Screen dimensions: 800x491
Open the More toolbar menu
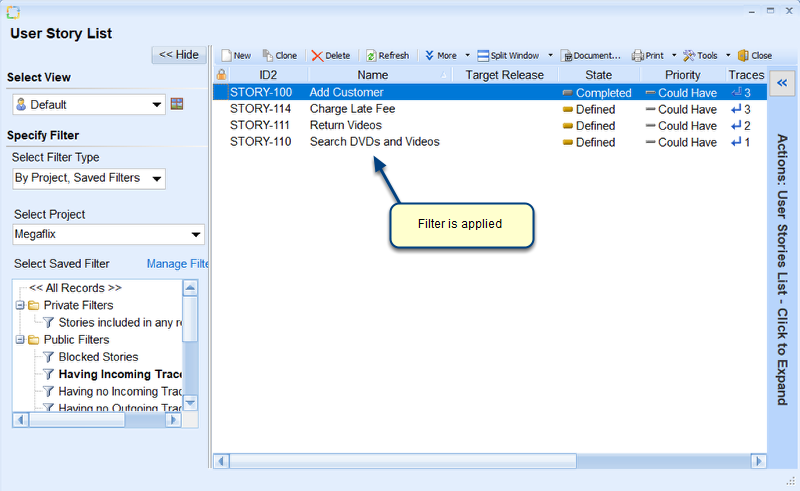(x=440, y=56)
